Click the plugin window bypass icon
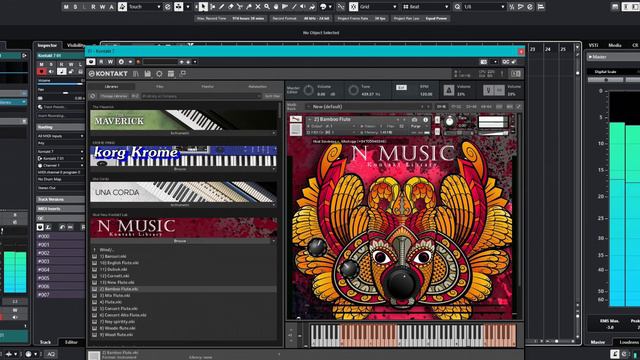Screen dimensions: 640x360 pos(91,62)
